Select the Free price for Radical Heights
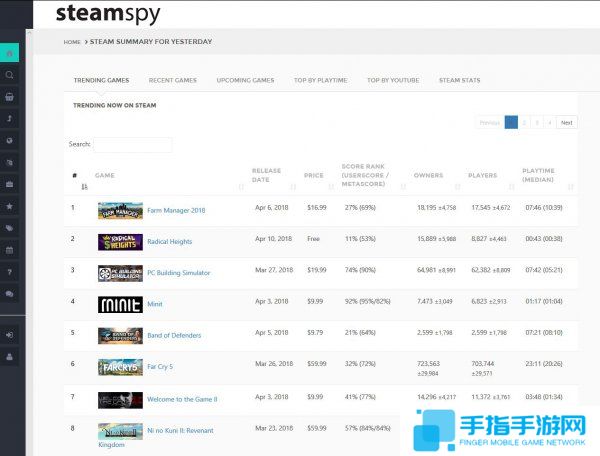This screenshot has height=456, width=600. pos(313,239)
